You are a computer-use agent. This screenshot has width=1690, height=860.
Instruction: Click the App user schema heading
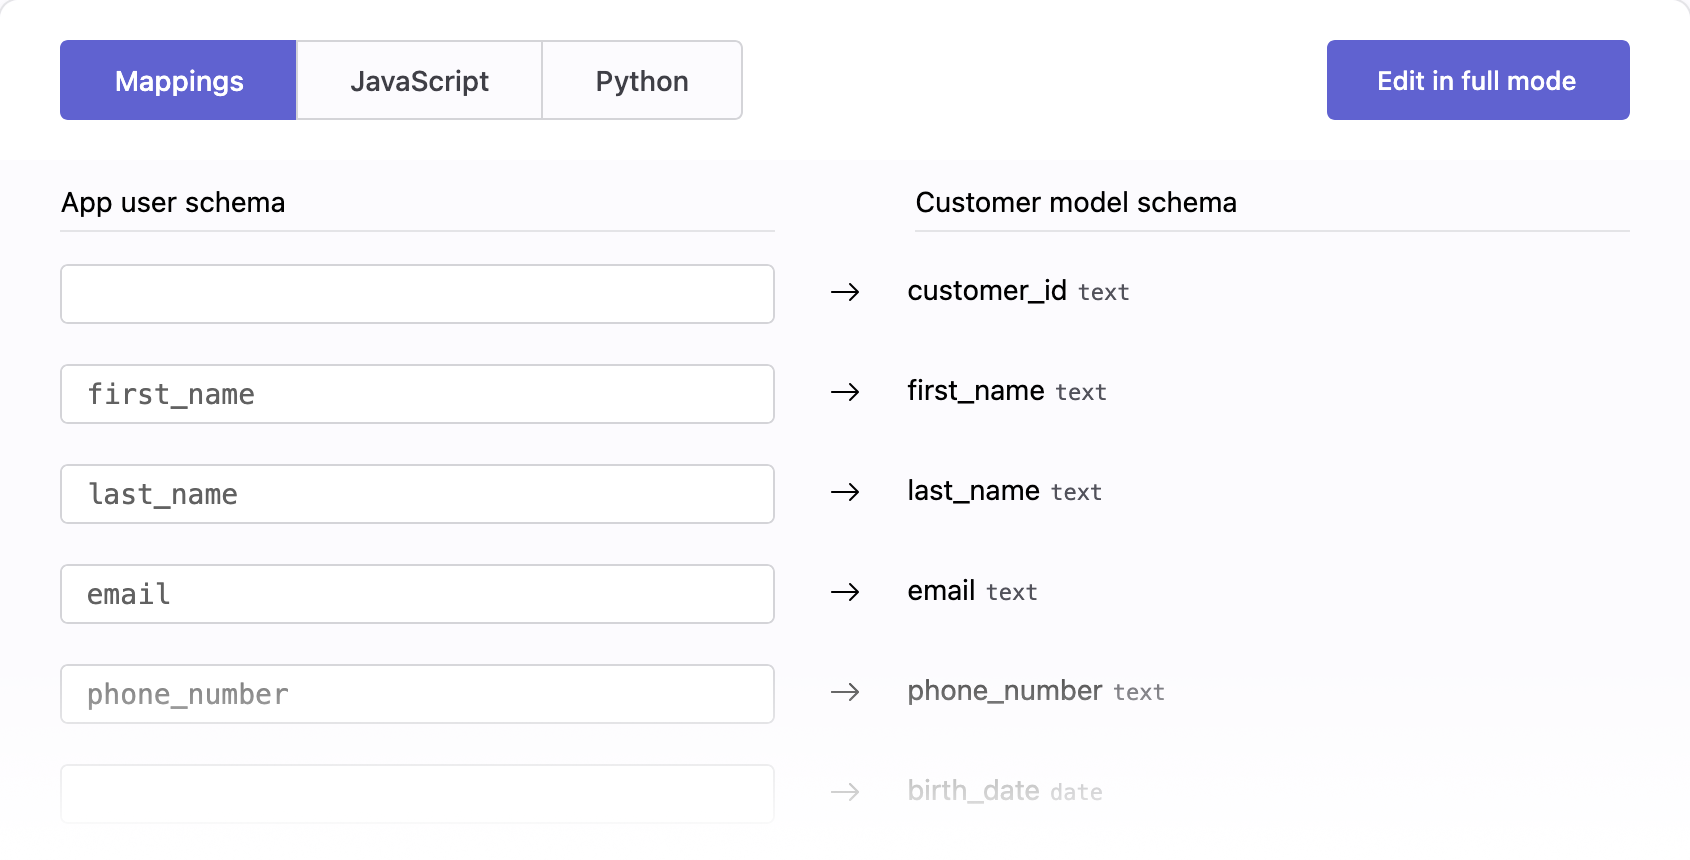[173, 202]
